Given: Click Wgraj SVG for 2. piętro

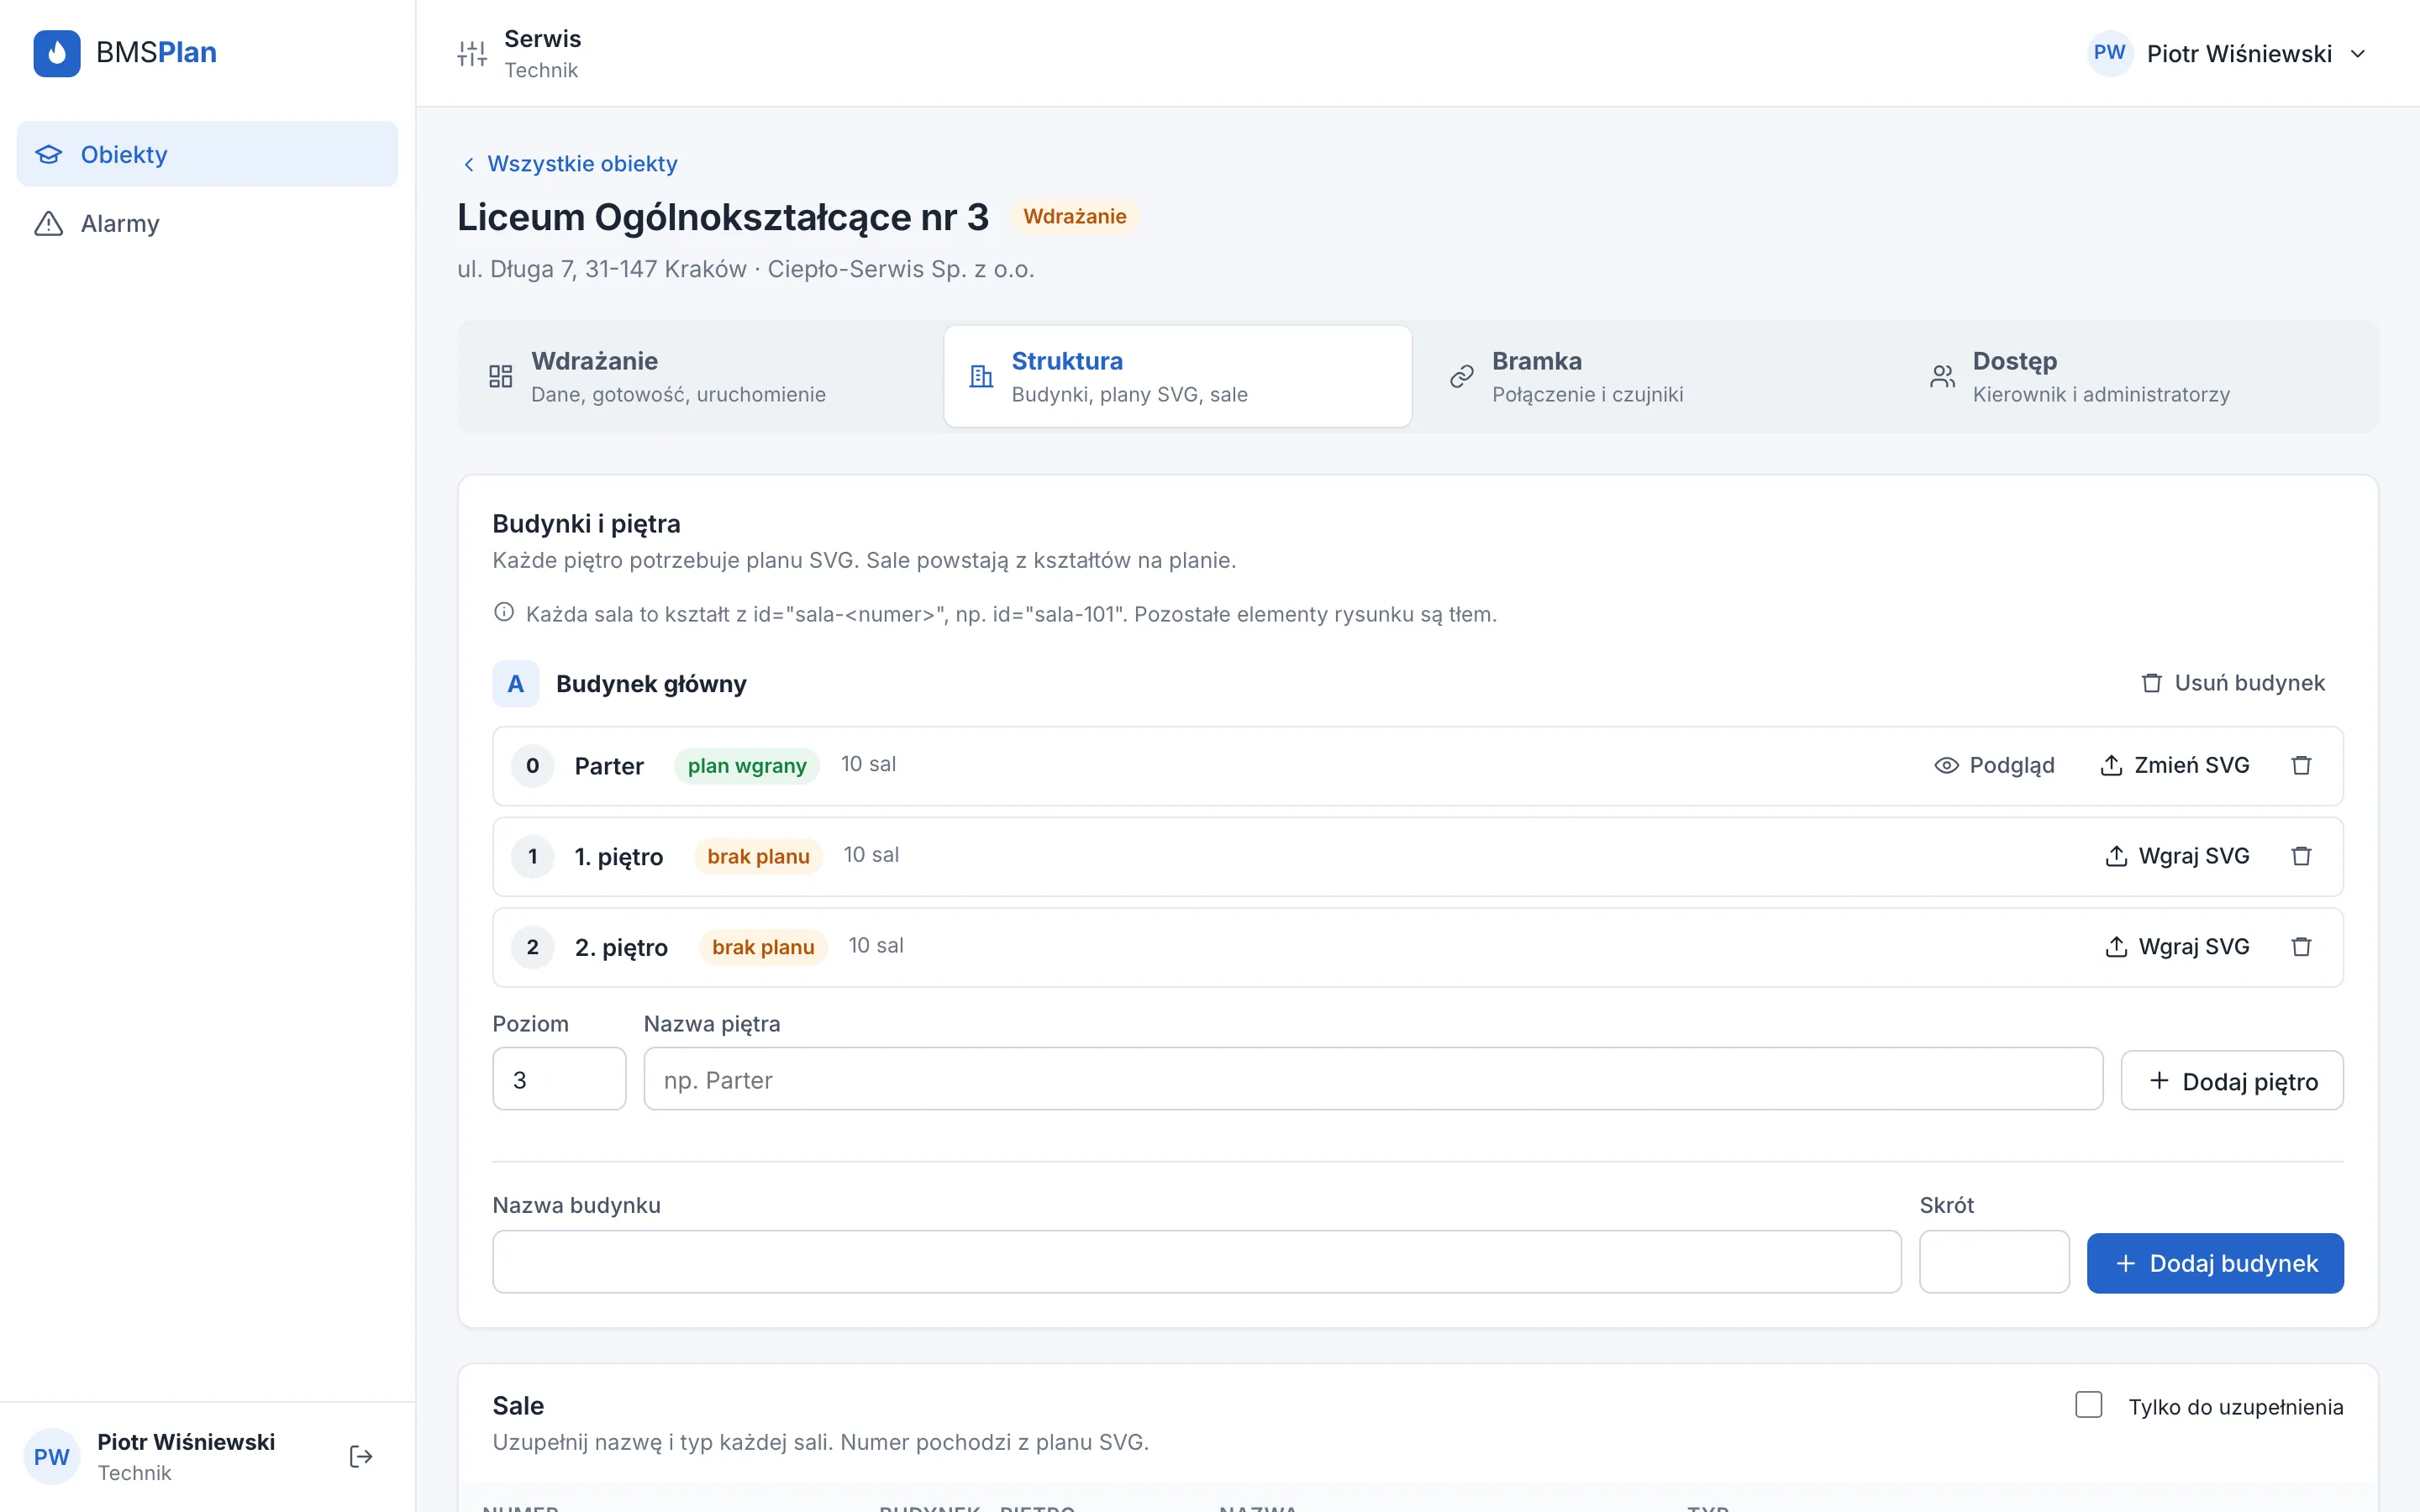Looking at the screenshot, I should click(x=2177, y=947).
